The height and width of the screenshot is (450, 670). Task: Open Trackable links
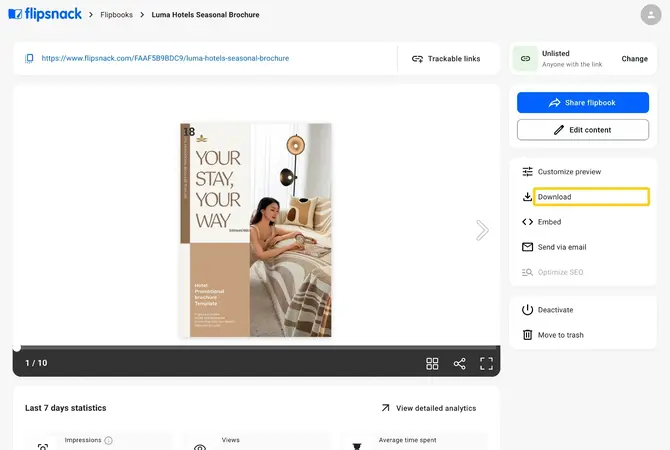[x=446, y=59]
